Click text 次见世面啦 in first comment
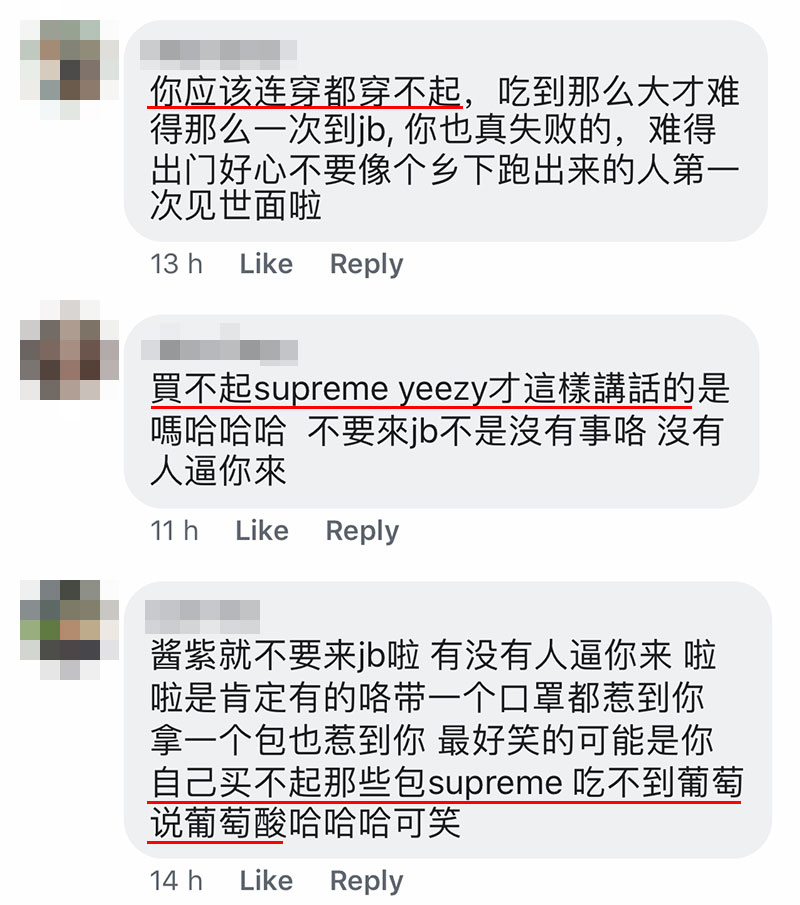 236,205
